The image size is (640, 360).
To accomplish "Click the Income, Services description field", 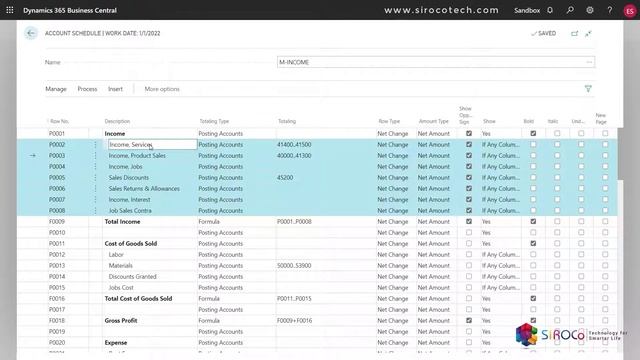I will click(152, 144).
